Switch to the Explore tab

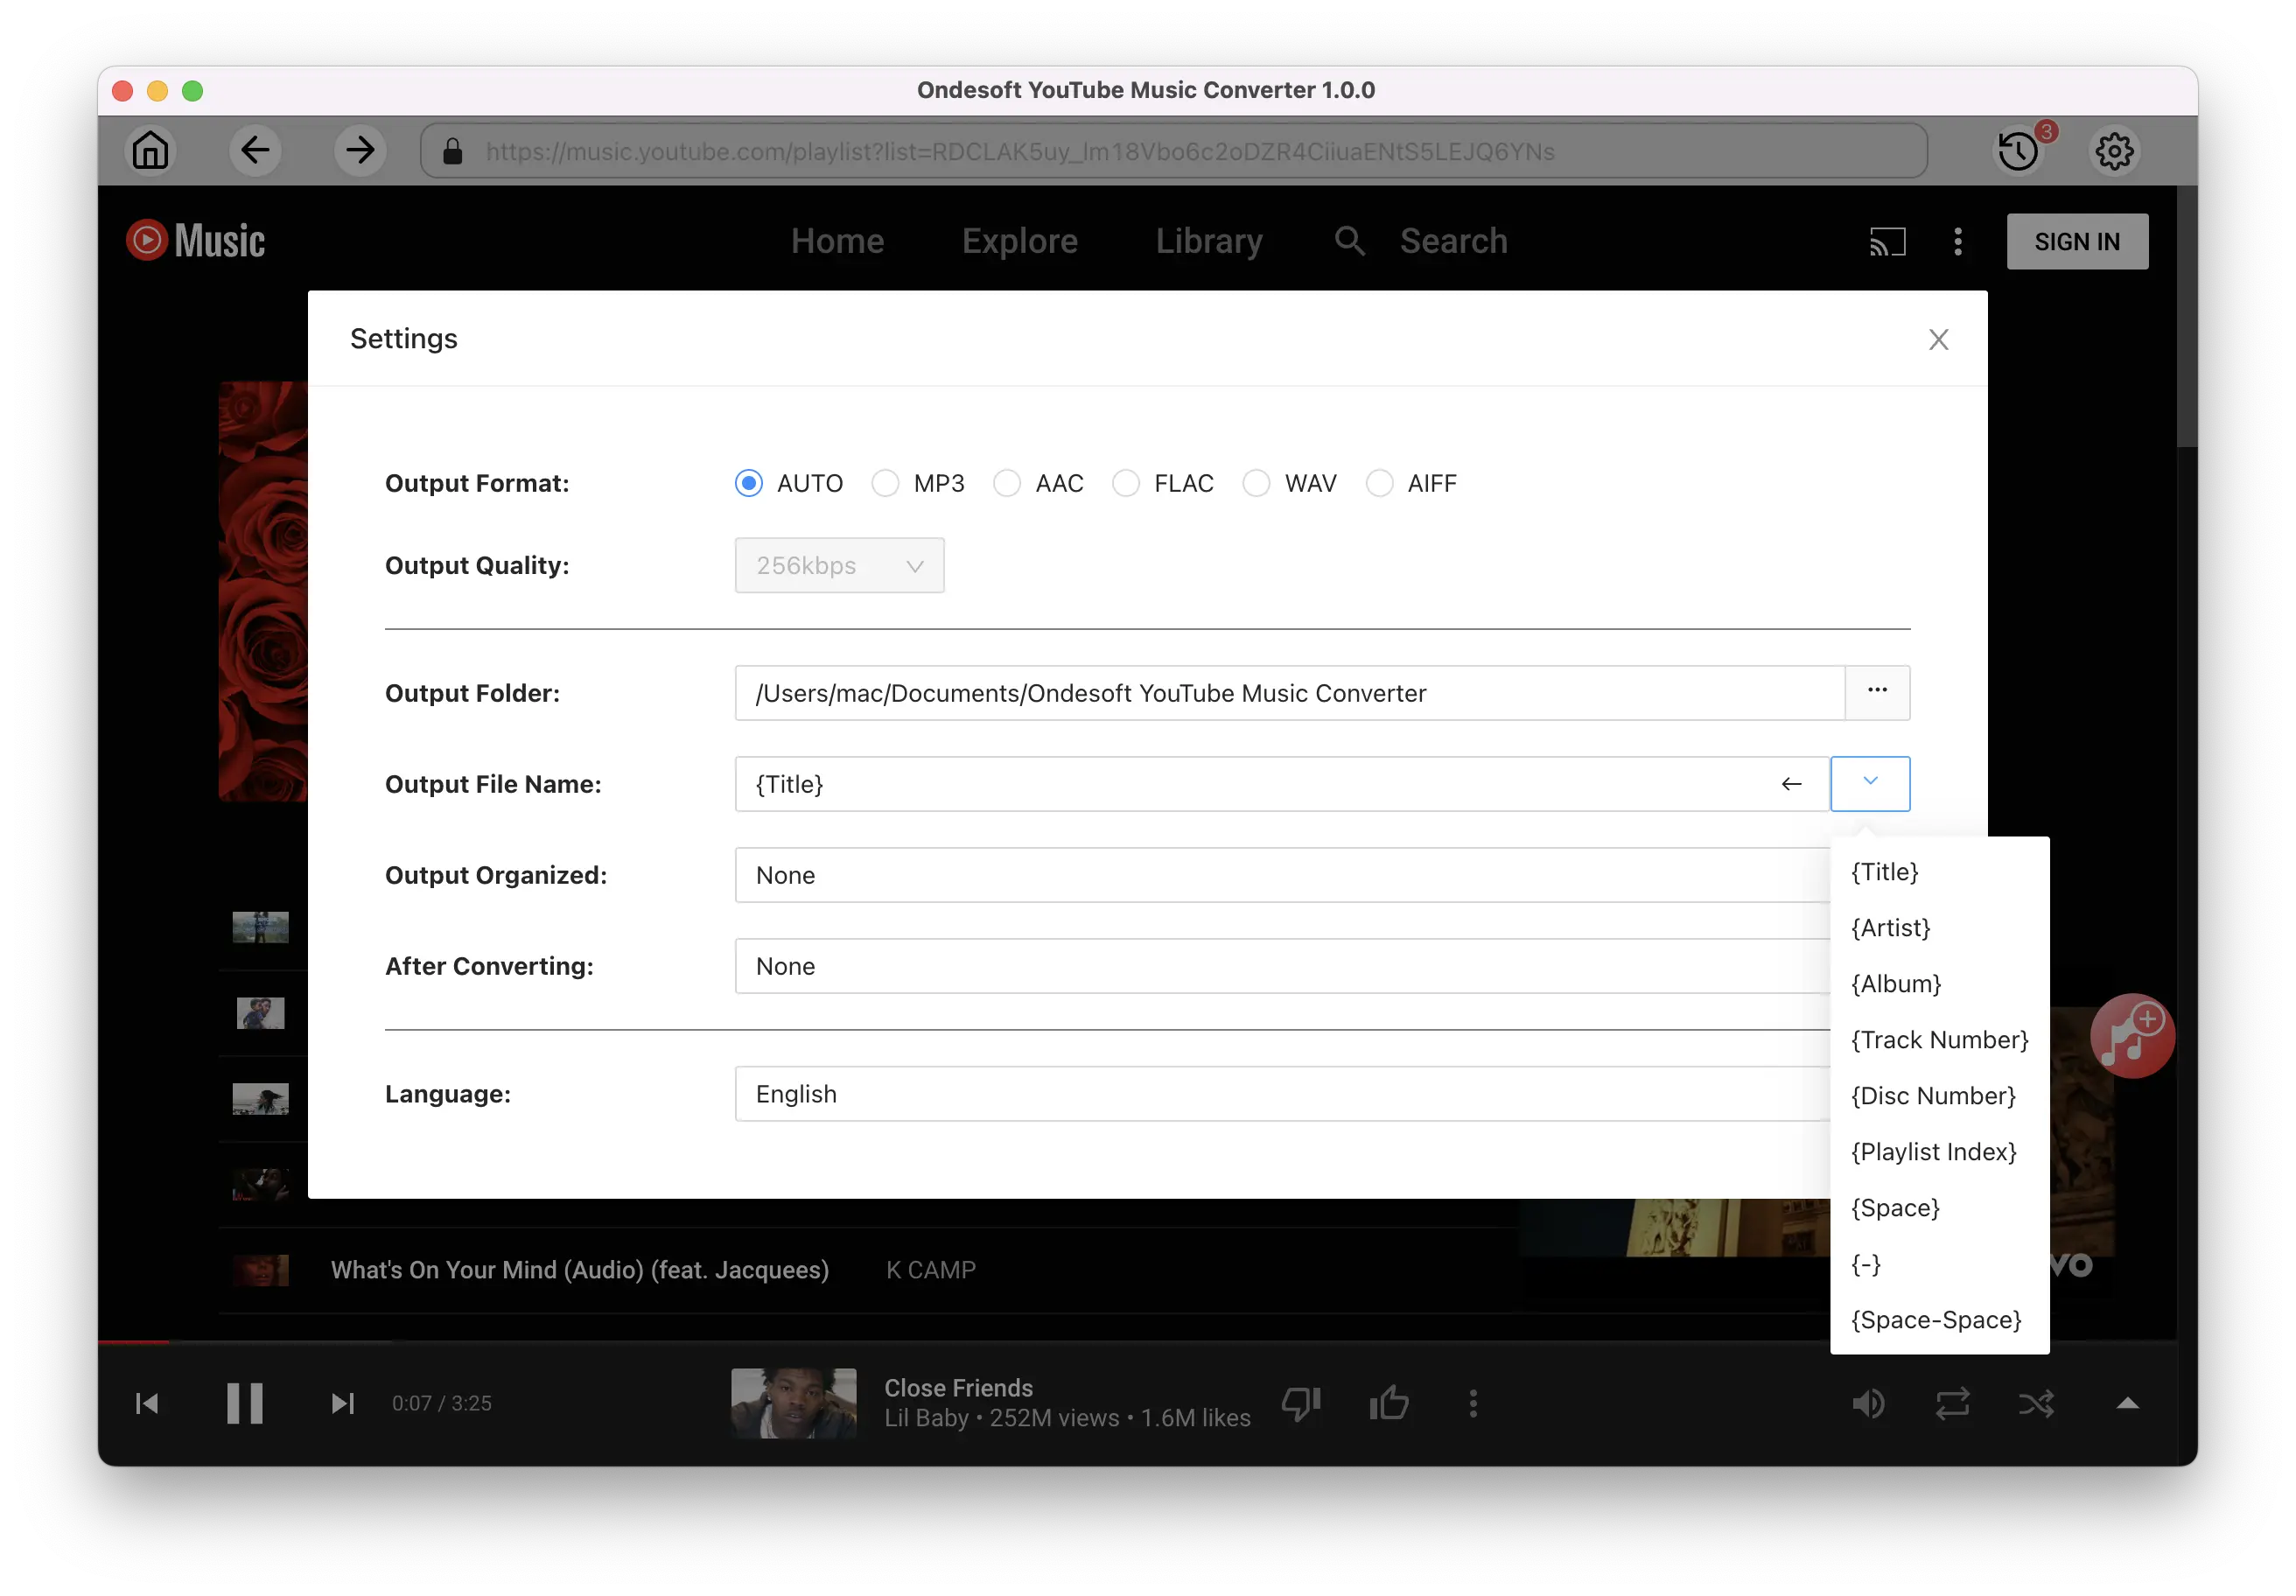[1019, 241]
